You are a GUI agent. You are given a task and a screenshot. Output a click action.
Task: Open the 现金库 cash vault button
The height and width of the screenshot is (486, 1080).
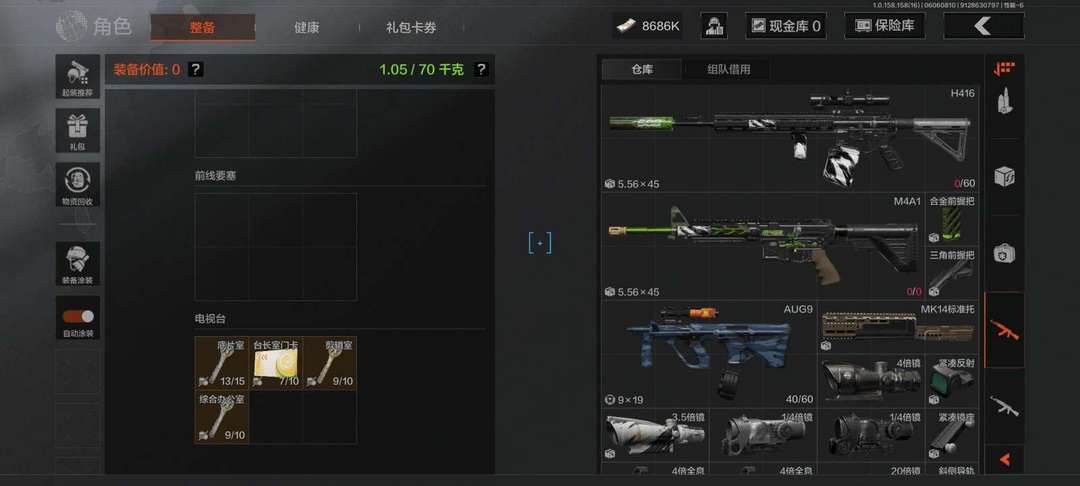786,26
